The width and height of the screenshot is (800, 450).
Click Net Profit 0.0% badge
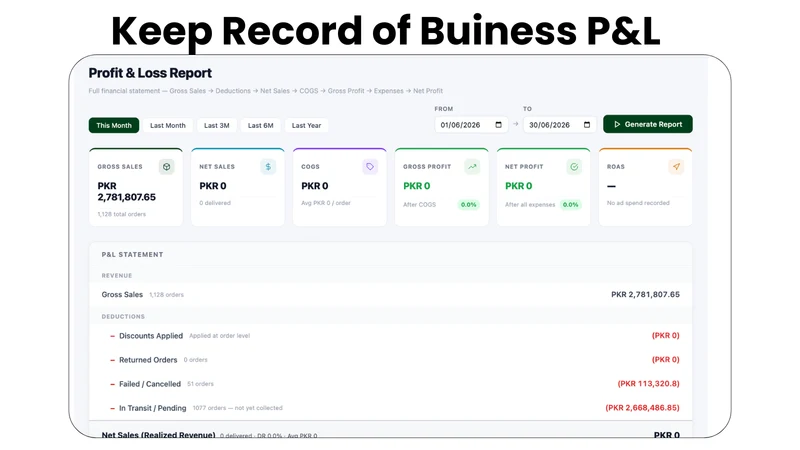tap(570, 205)
